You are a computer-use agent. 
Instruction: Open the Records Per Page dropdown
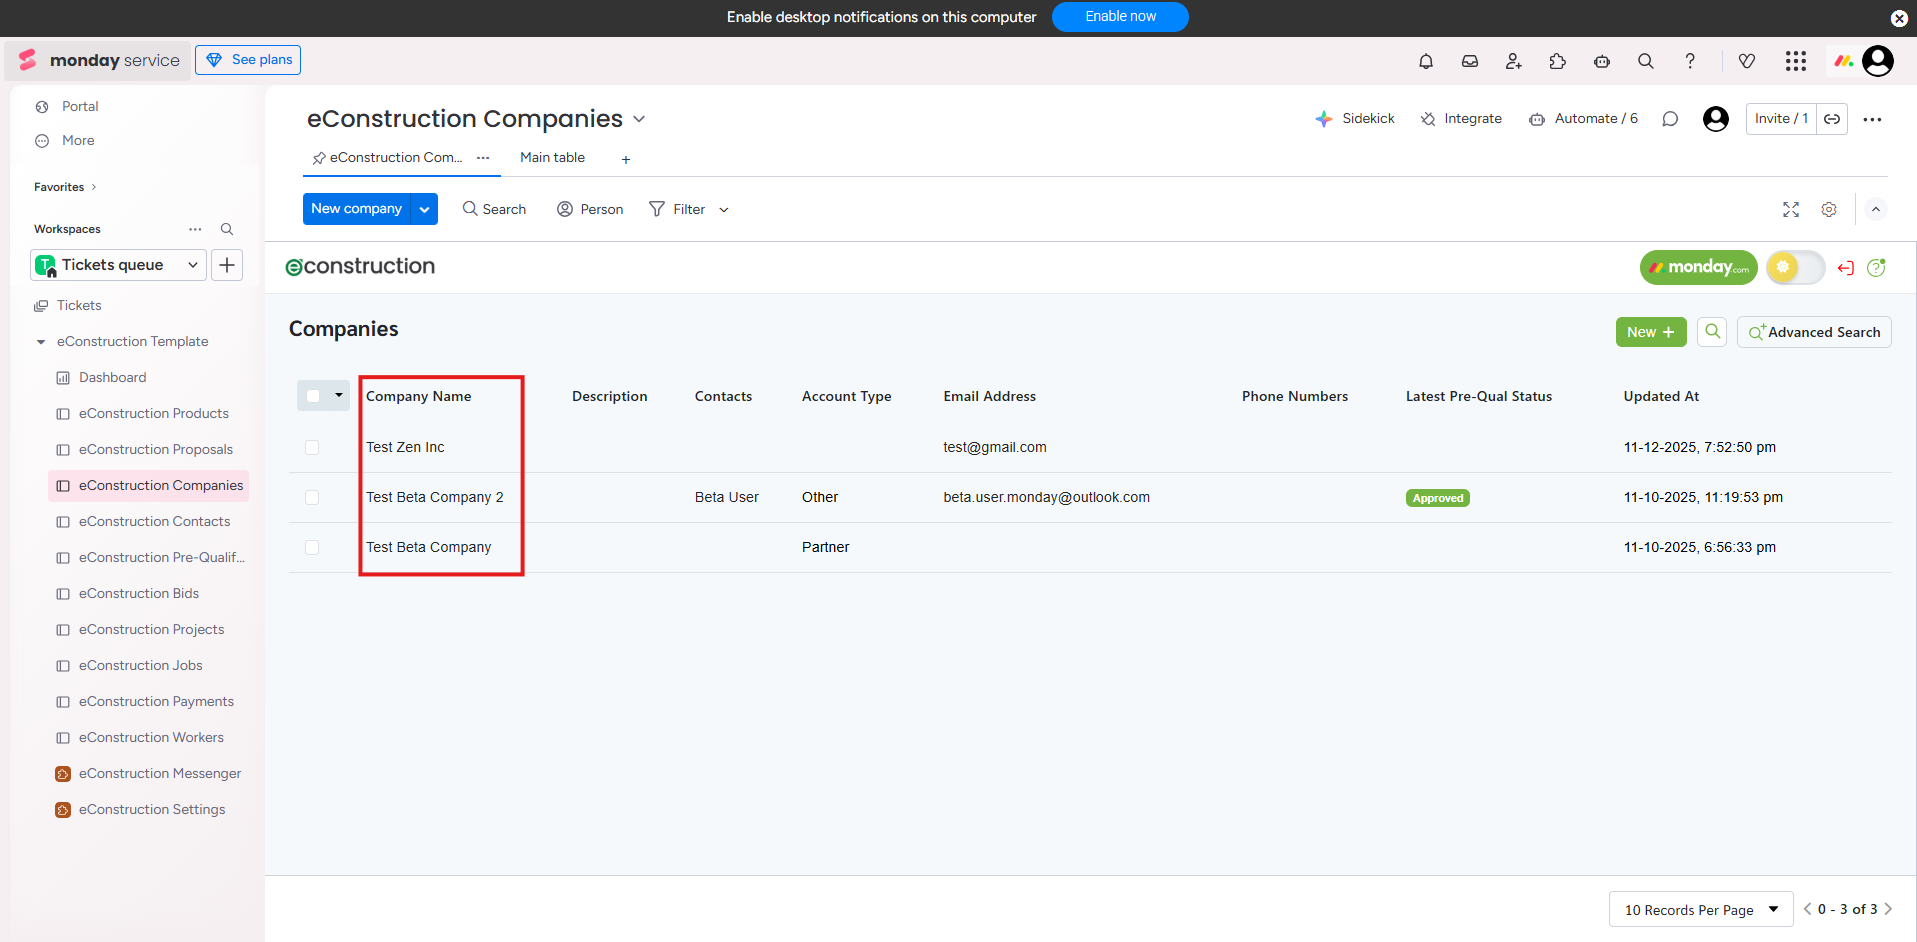(x=1701, y=910)
